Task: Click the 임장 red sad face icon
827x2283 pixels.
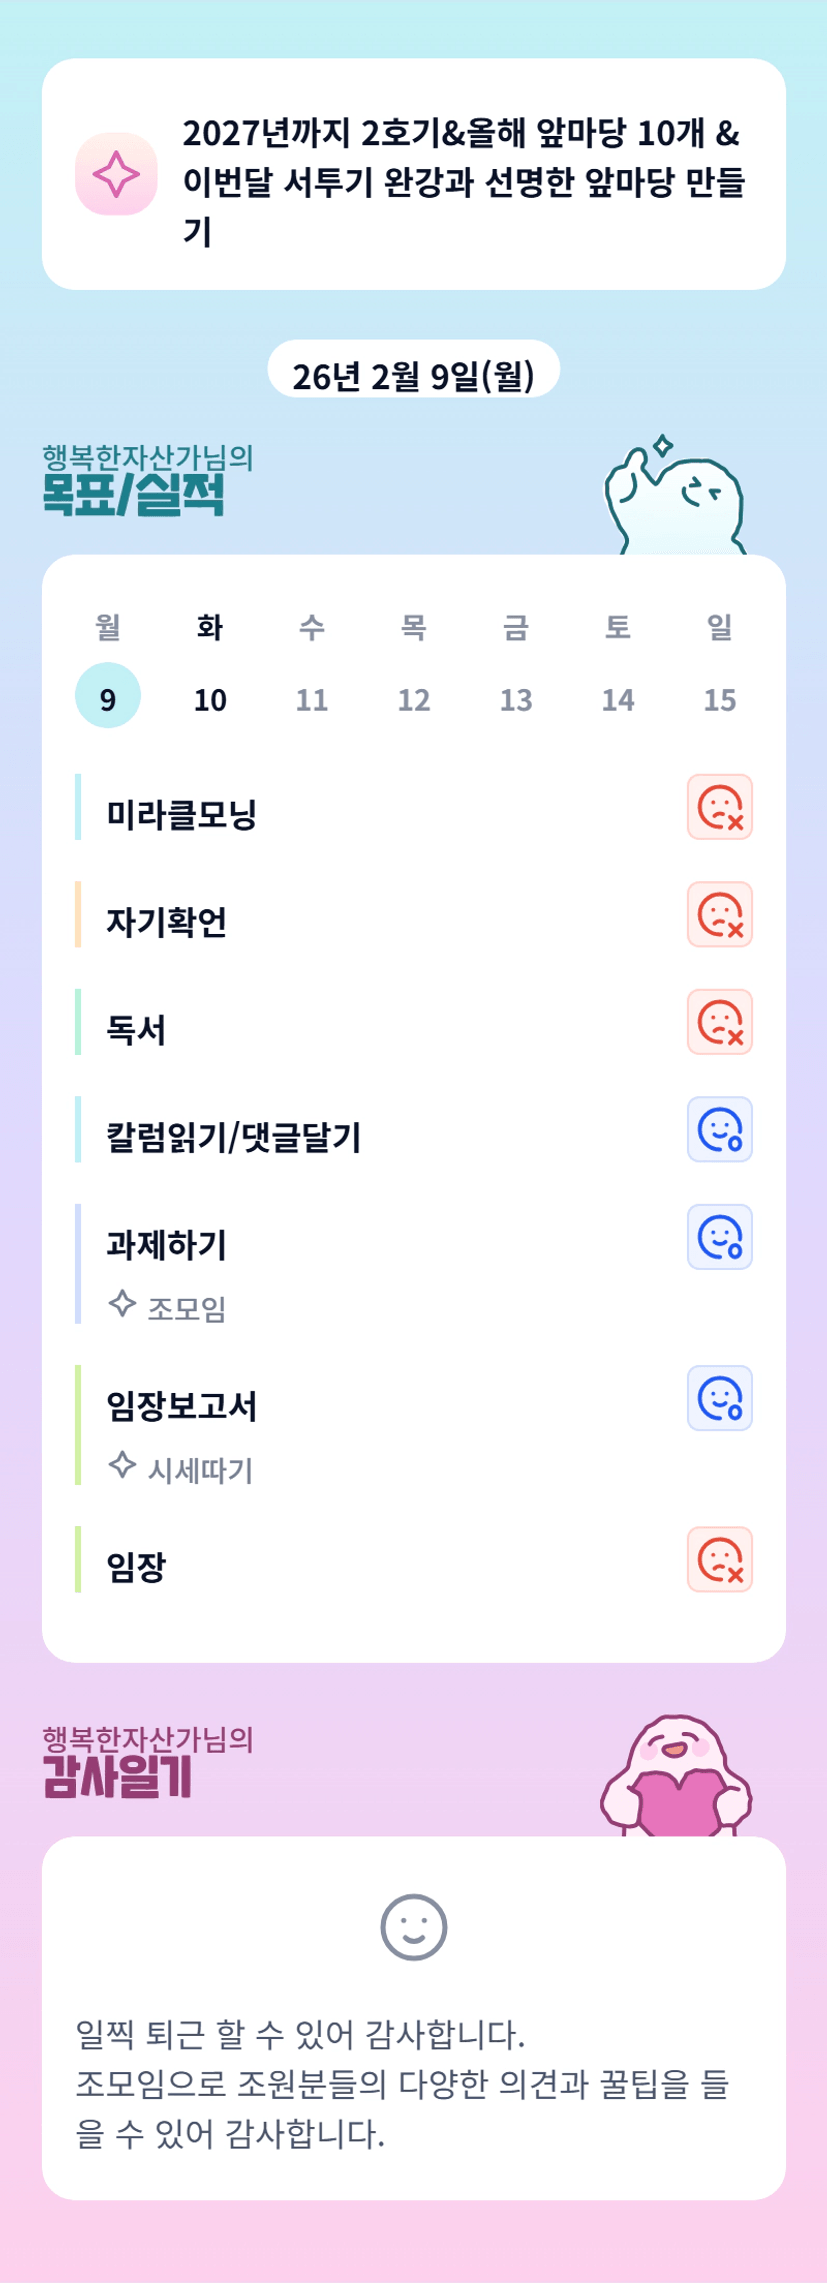Action: click(719, 1559)
